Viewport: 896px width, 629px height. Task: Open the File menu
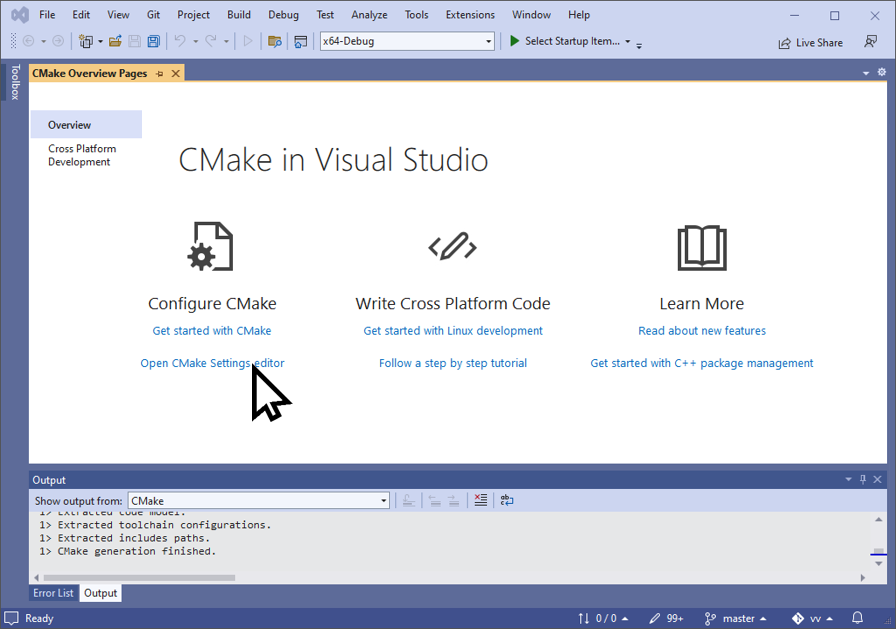[x=47, y=15]
